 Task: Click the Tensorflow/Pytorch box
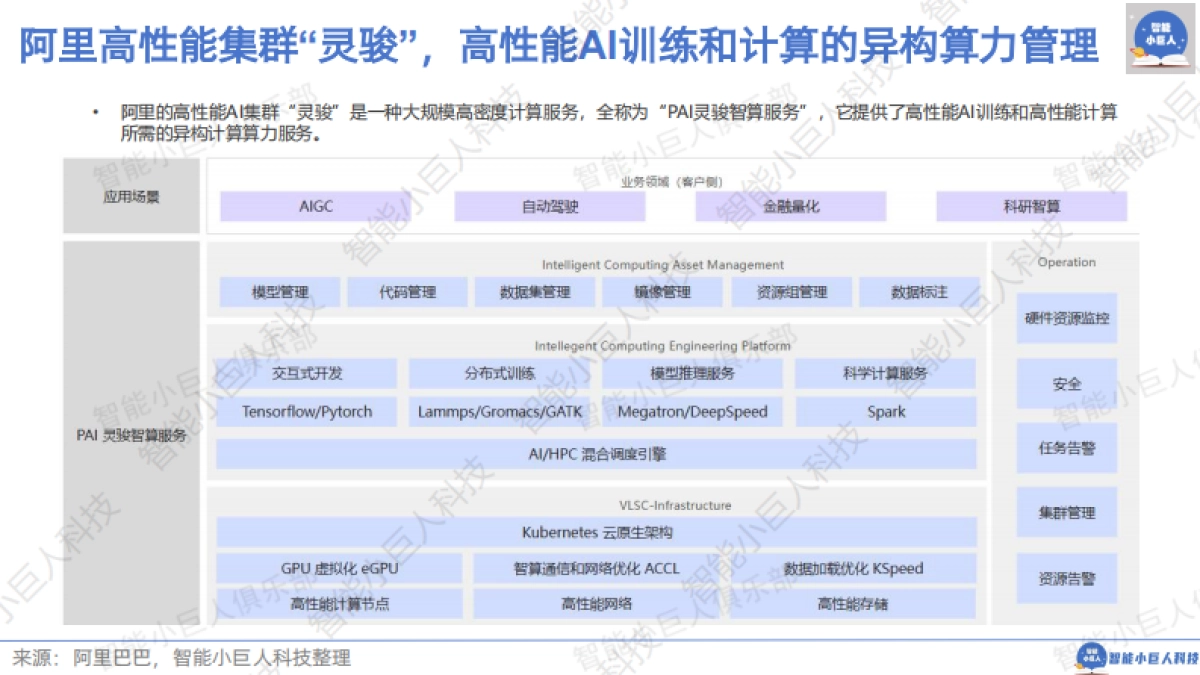(306, 411)
